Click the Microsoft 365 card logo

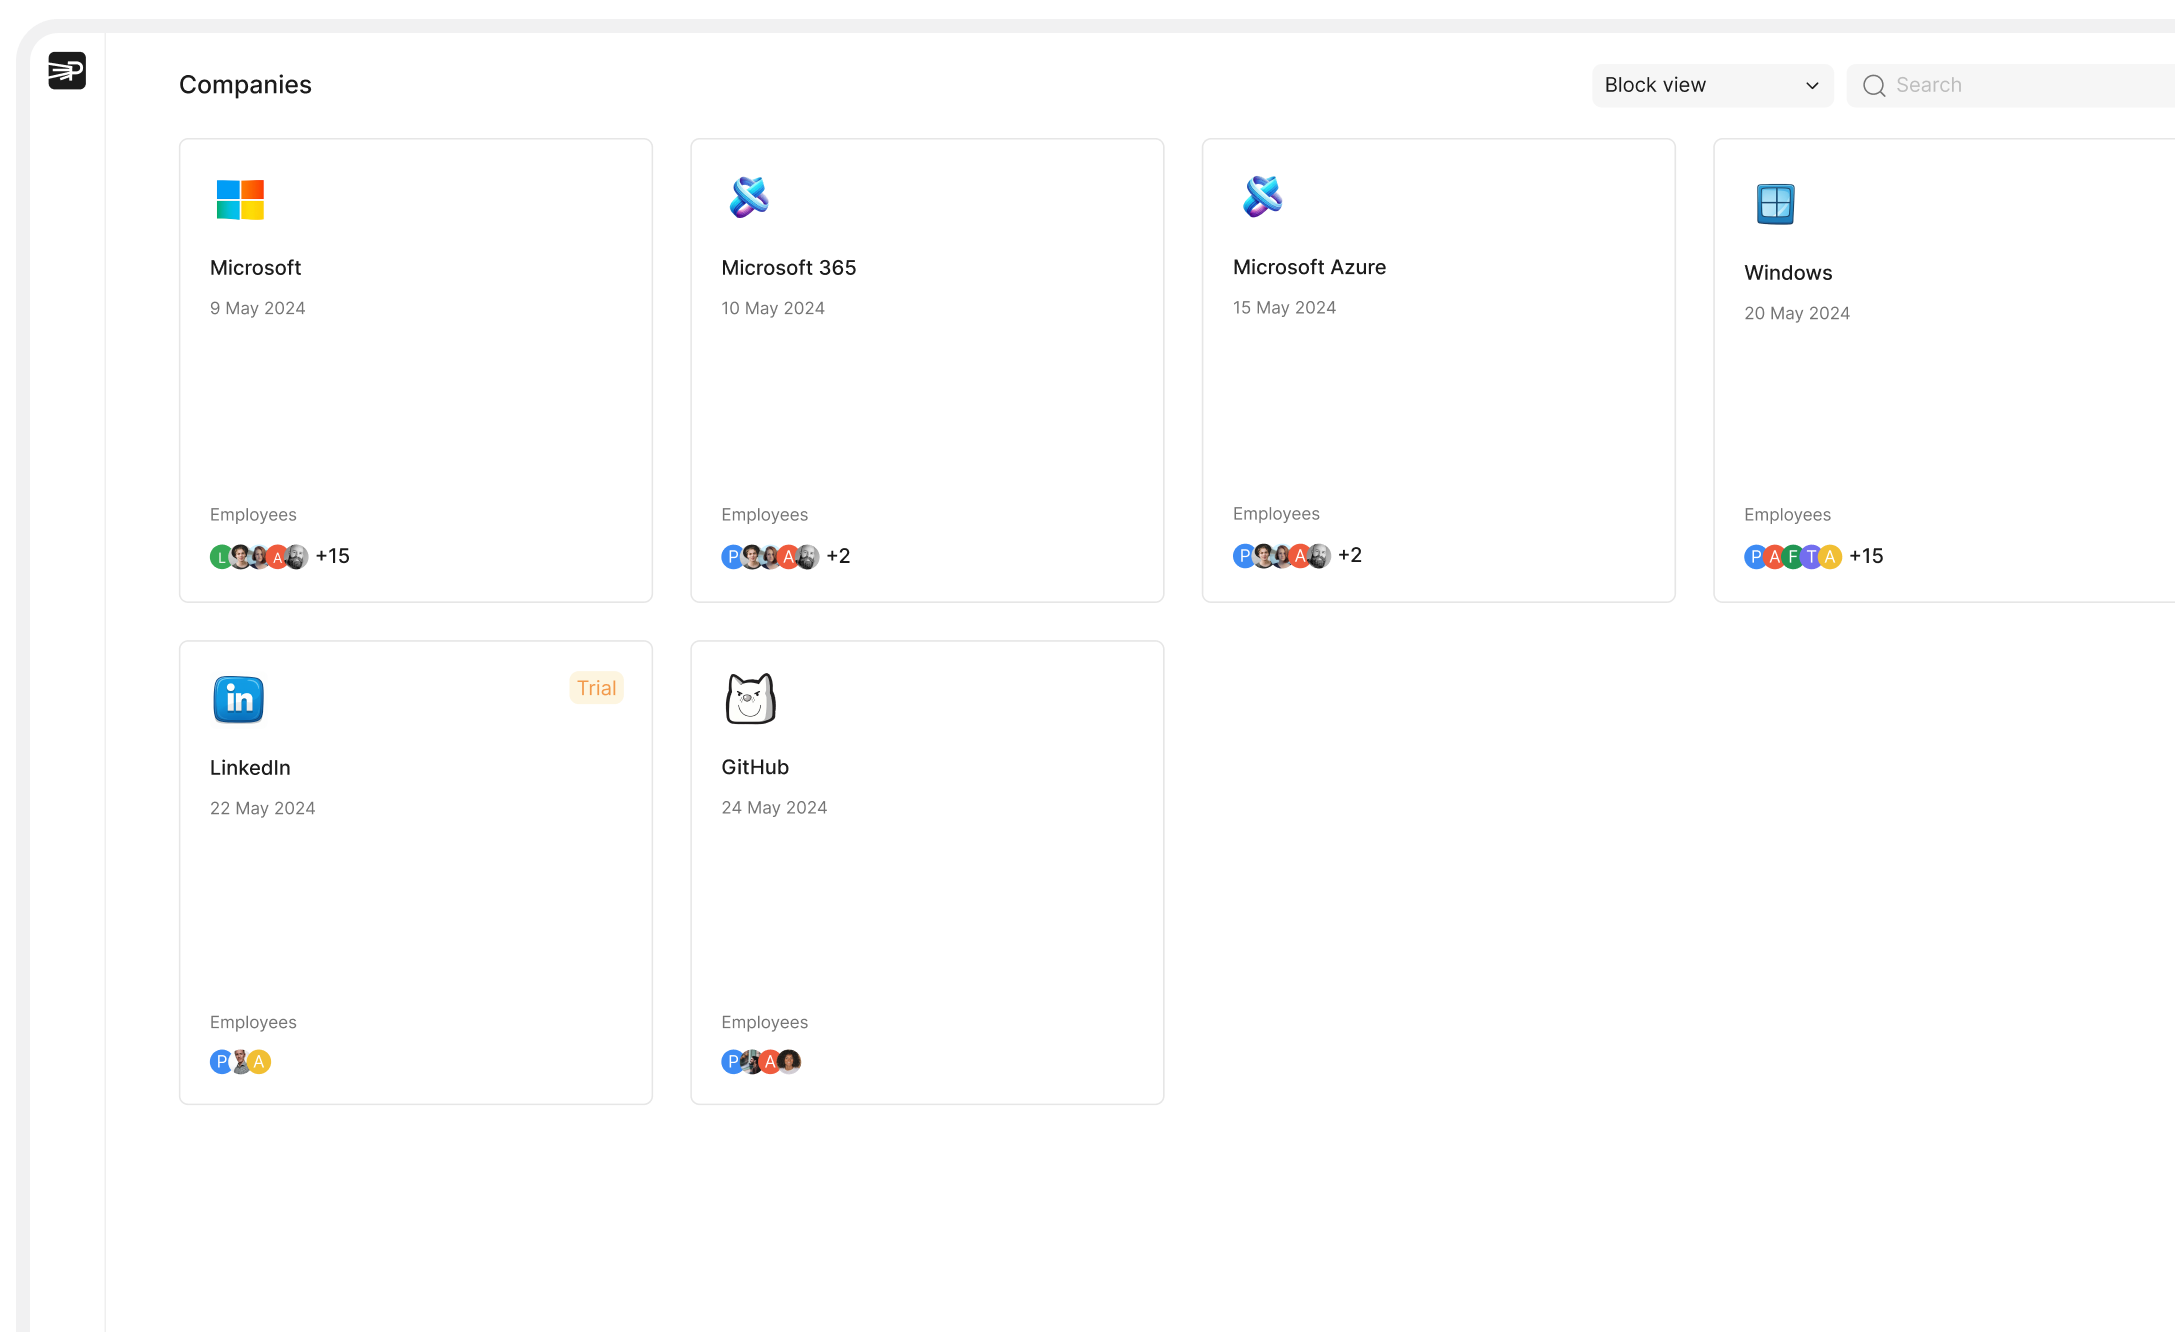(749, 197)
